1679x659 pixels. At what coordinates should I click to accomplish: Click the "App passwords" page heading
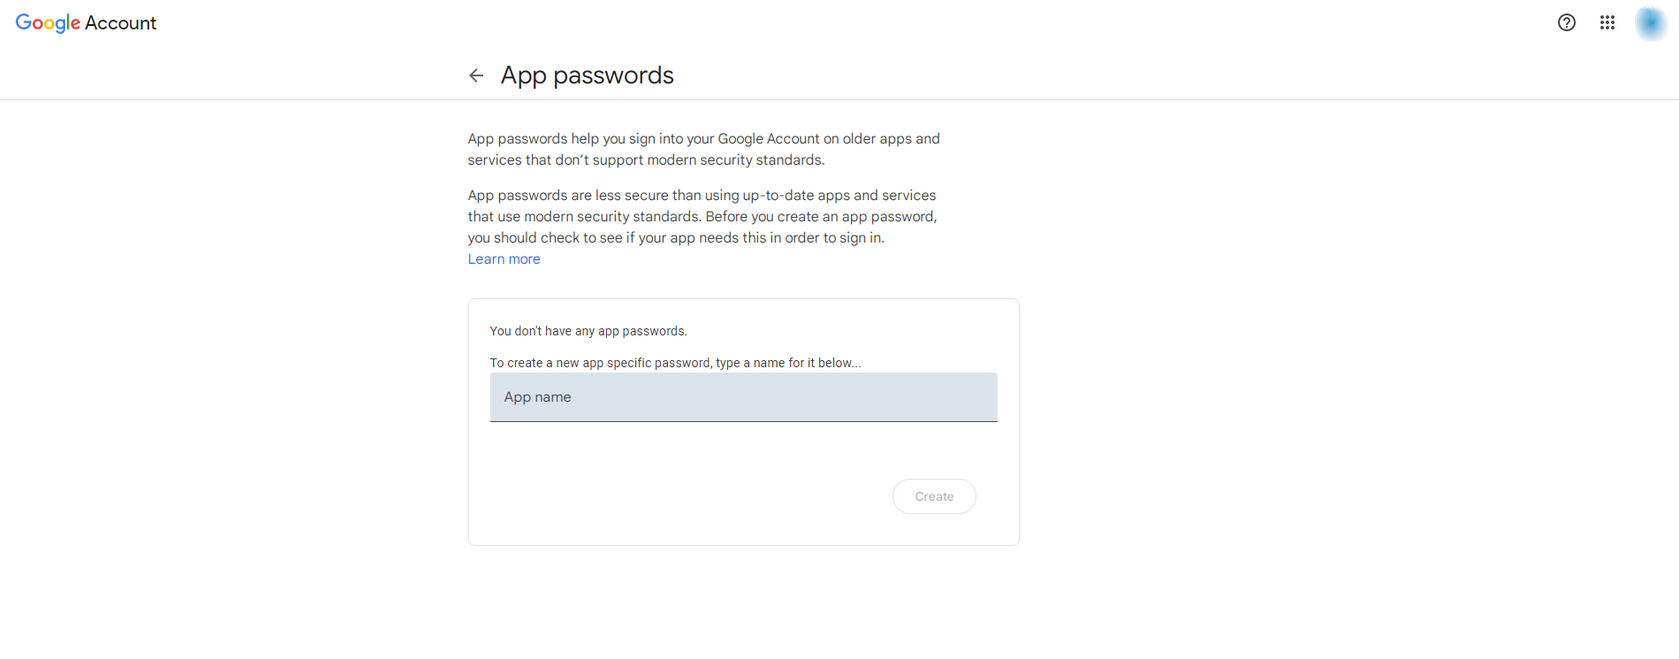pos(587,76)
